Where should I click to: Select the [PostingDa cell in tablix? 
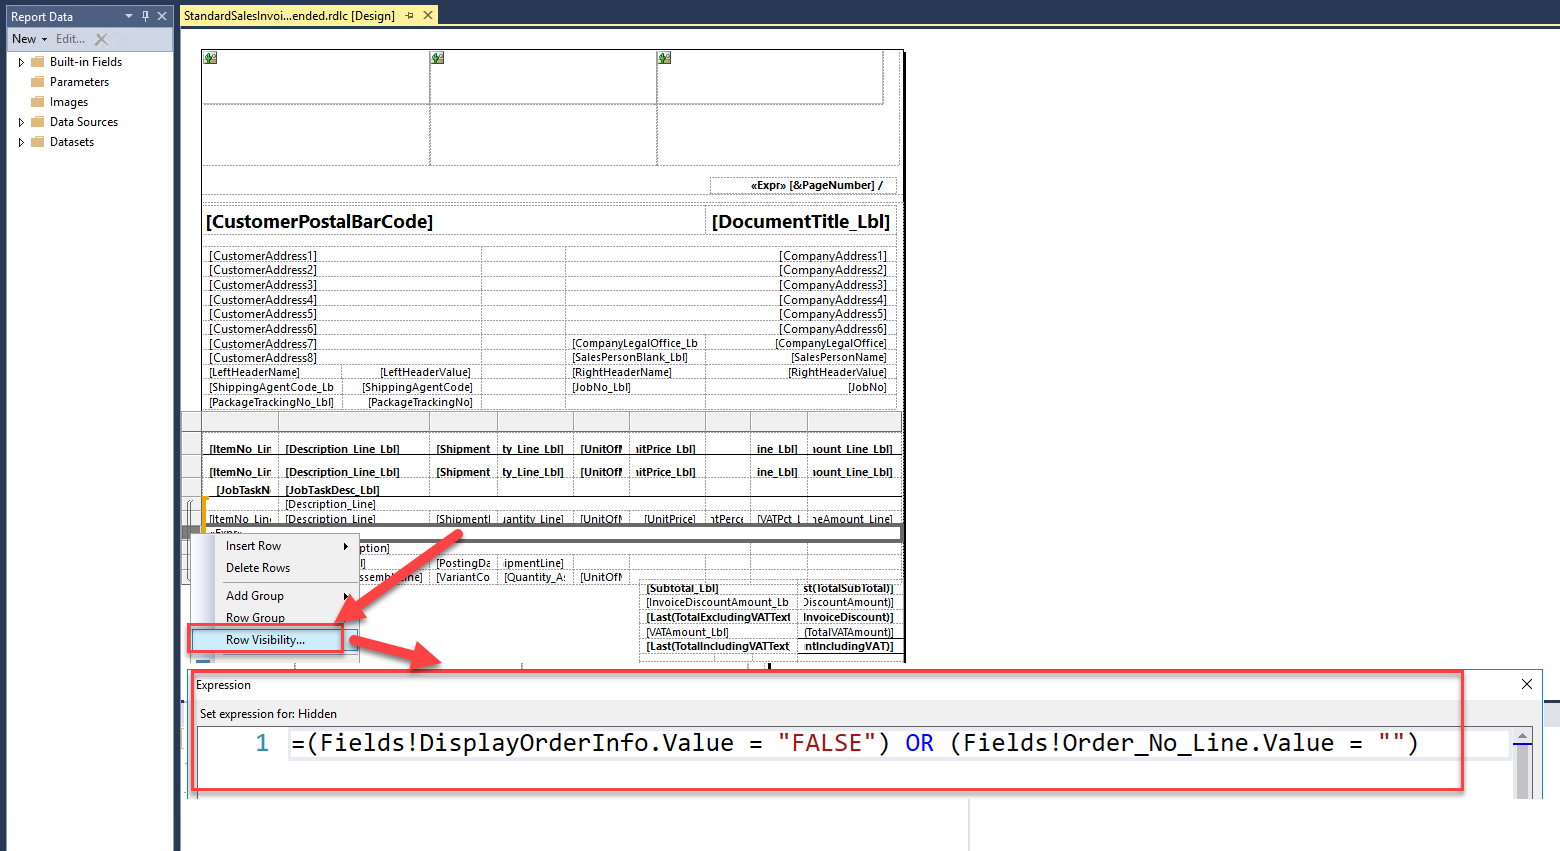pos(465,563)
